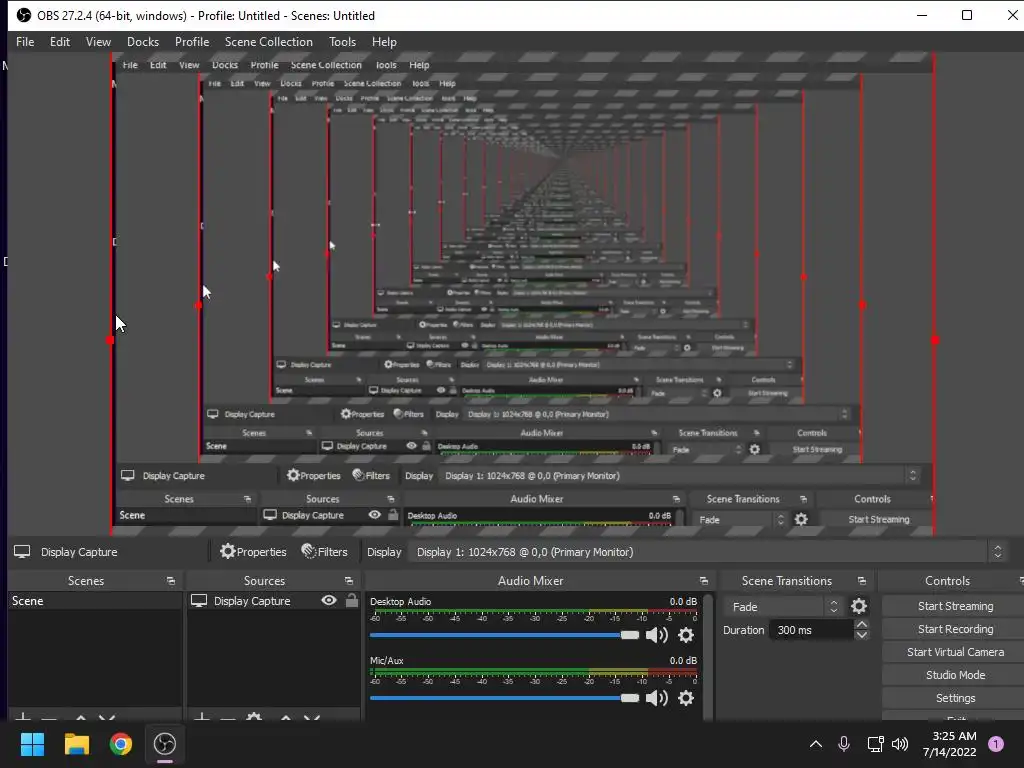Click Start Virtual Camera
Image resolution: width=1024 pixels, height=768 pixels.
tap(955, 652)
